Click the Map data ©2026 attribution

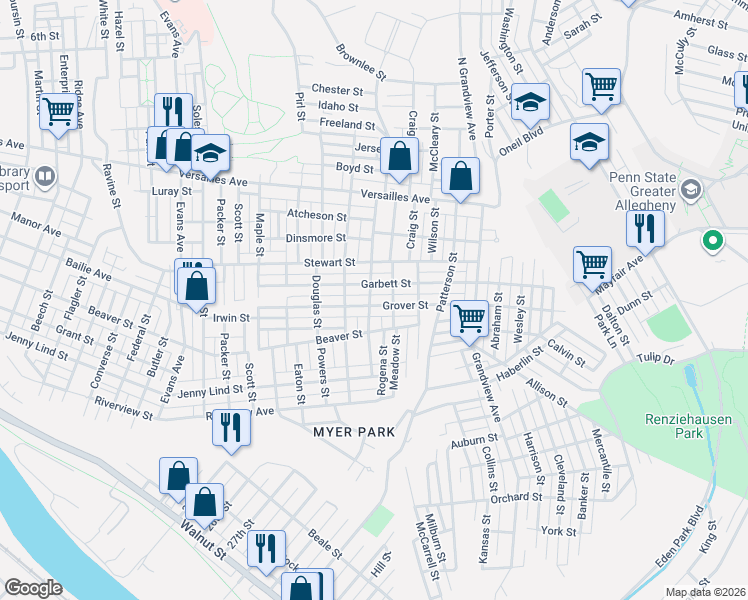705,592
